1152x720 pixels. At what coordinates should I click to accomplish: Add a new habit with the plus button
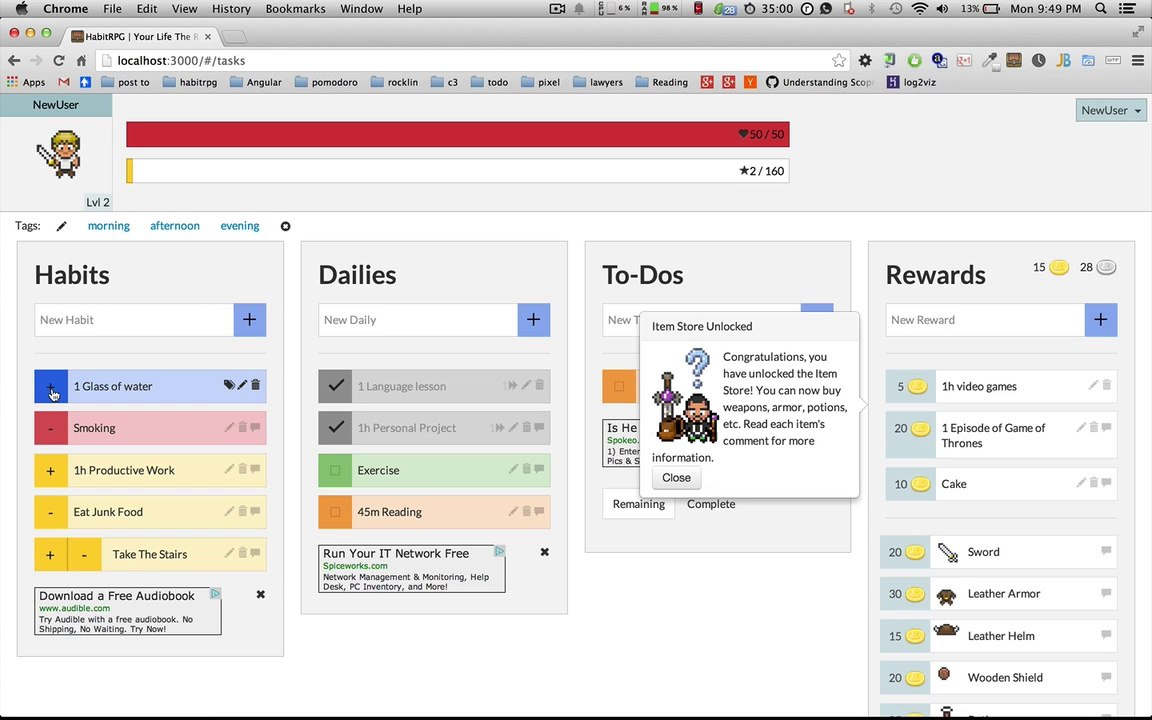250,320
